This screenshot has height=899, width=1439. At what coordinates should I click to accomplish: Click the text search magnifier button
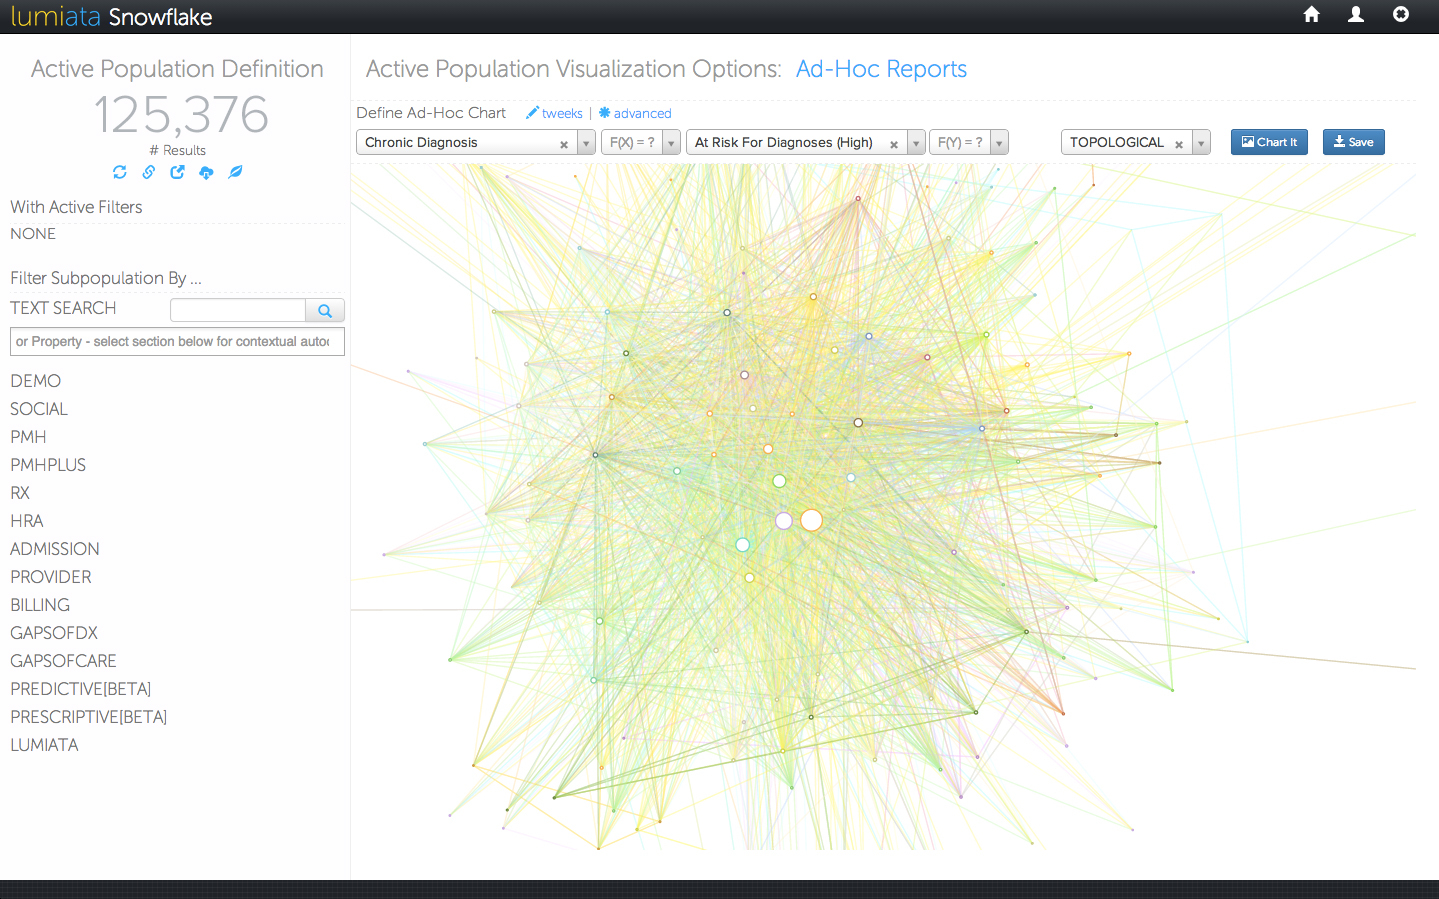click(x=325, y=311)
